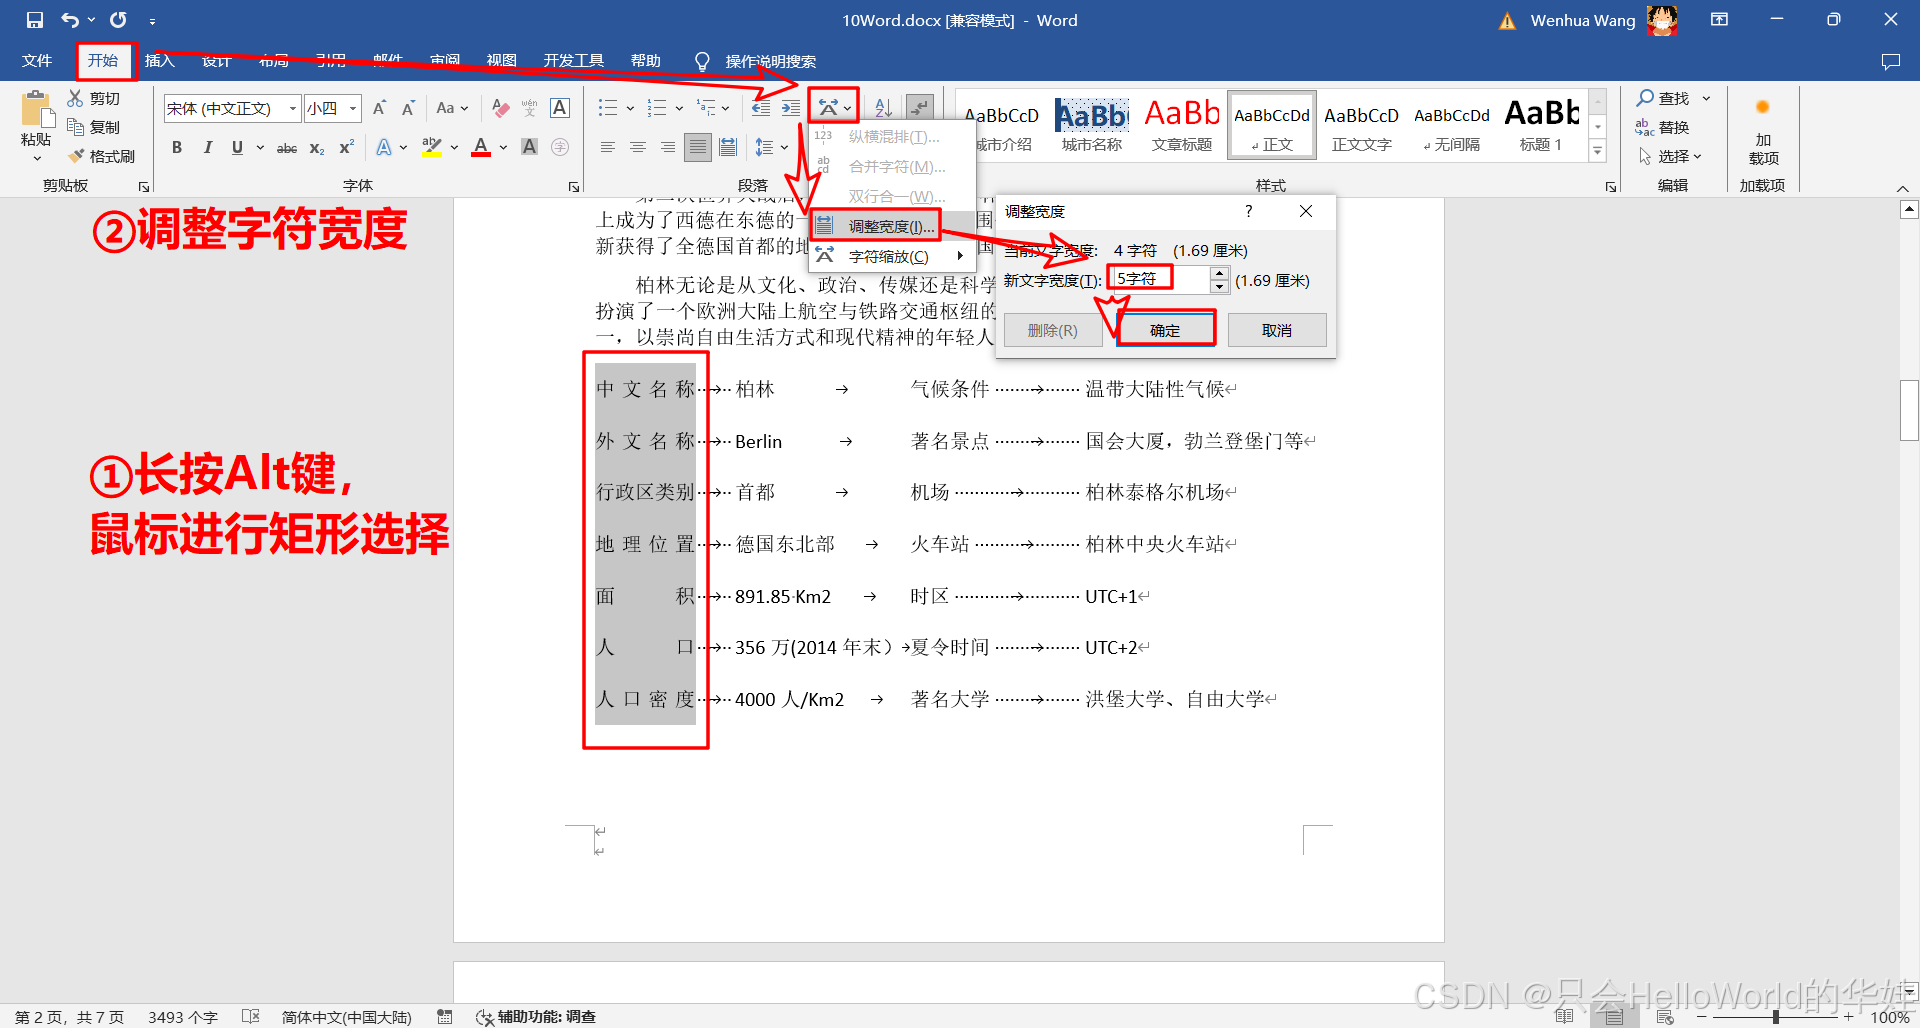Switch to Read Mode view icon
This screenshot has height=1028, width=1920.
(x=1564, y=1016)
